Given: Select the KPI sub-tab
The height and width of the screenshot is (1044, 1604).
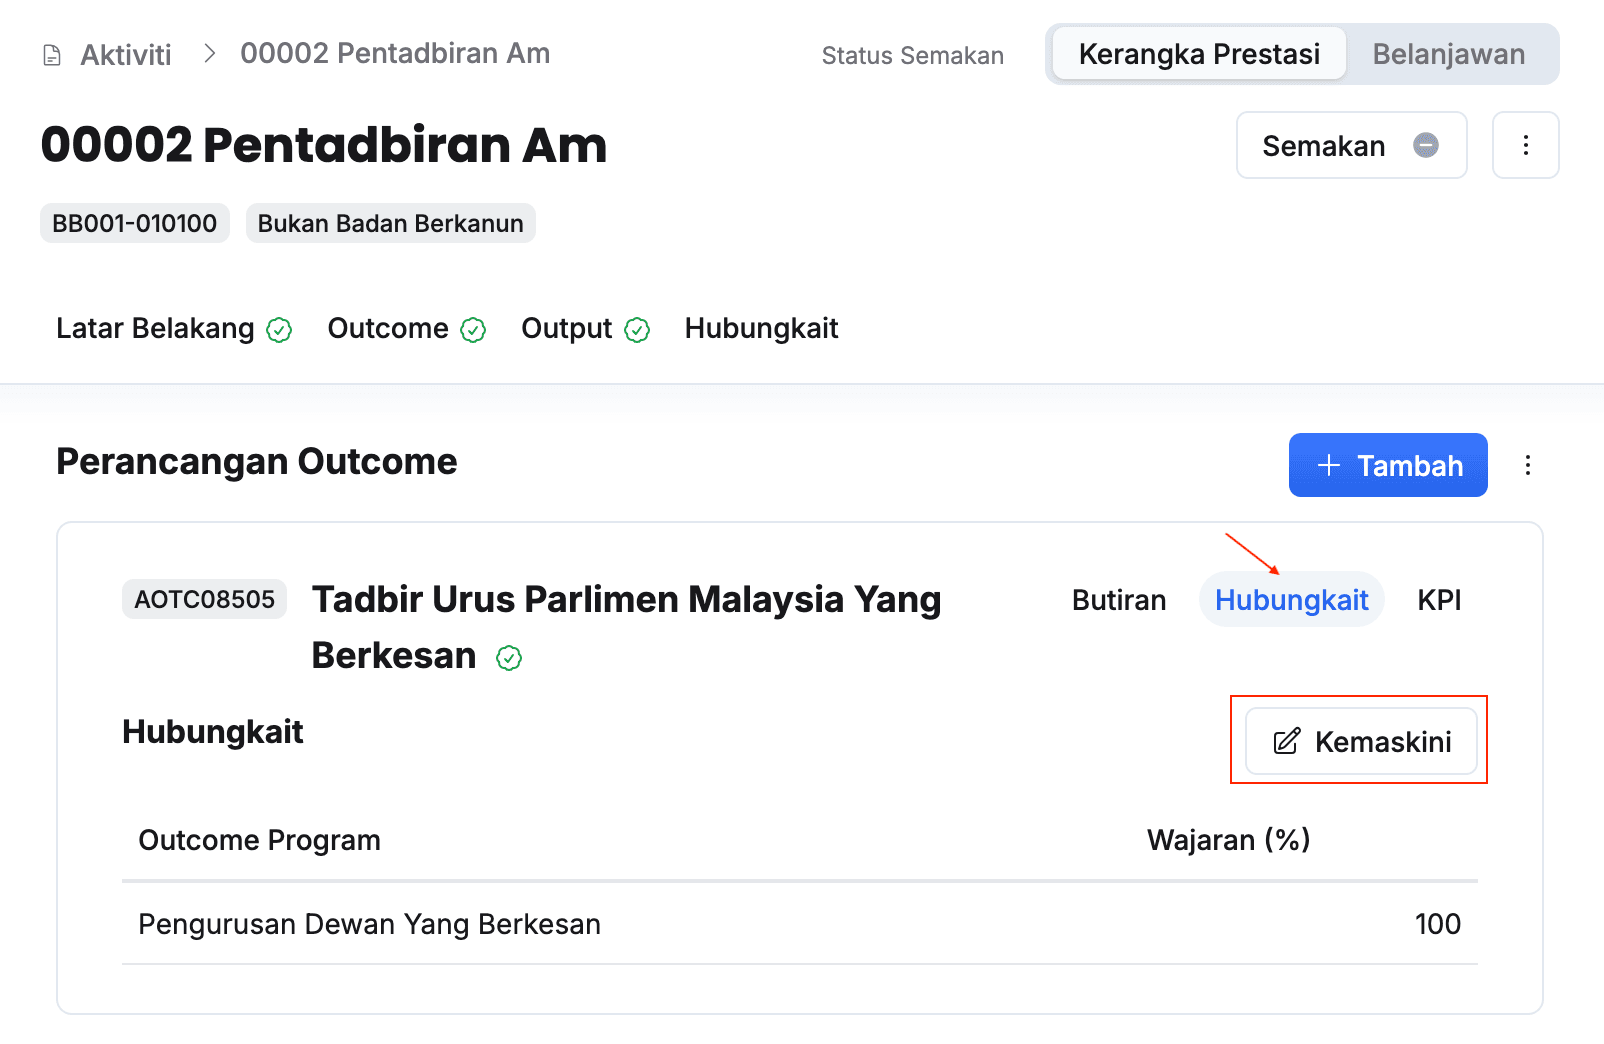Looking at the screenshot, I should coord(1439,600).
